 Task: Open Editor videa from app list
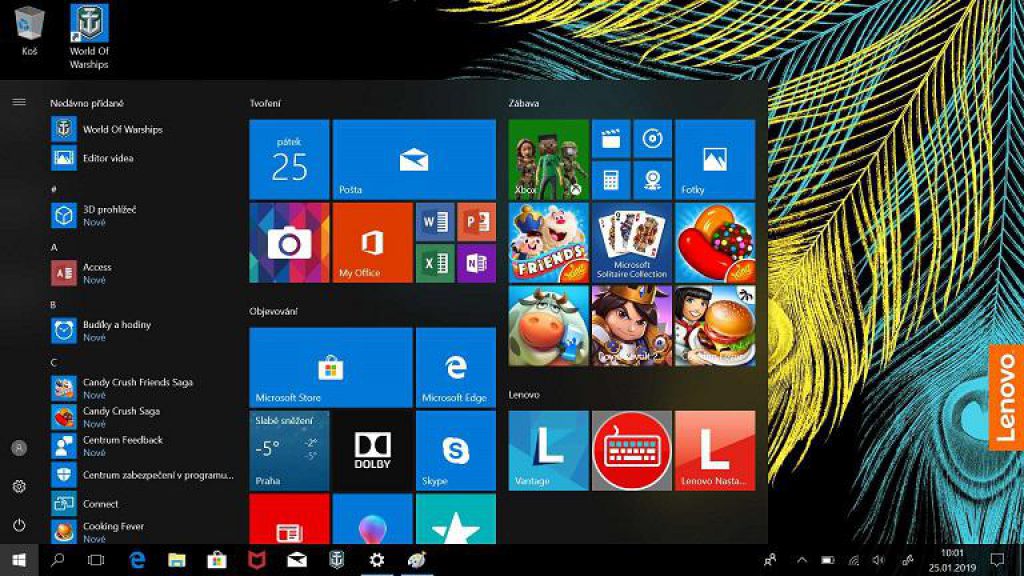pyautogui.click(x=142, y=158)
